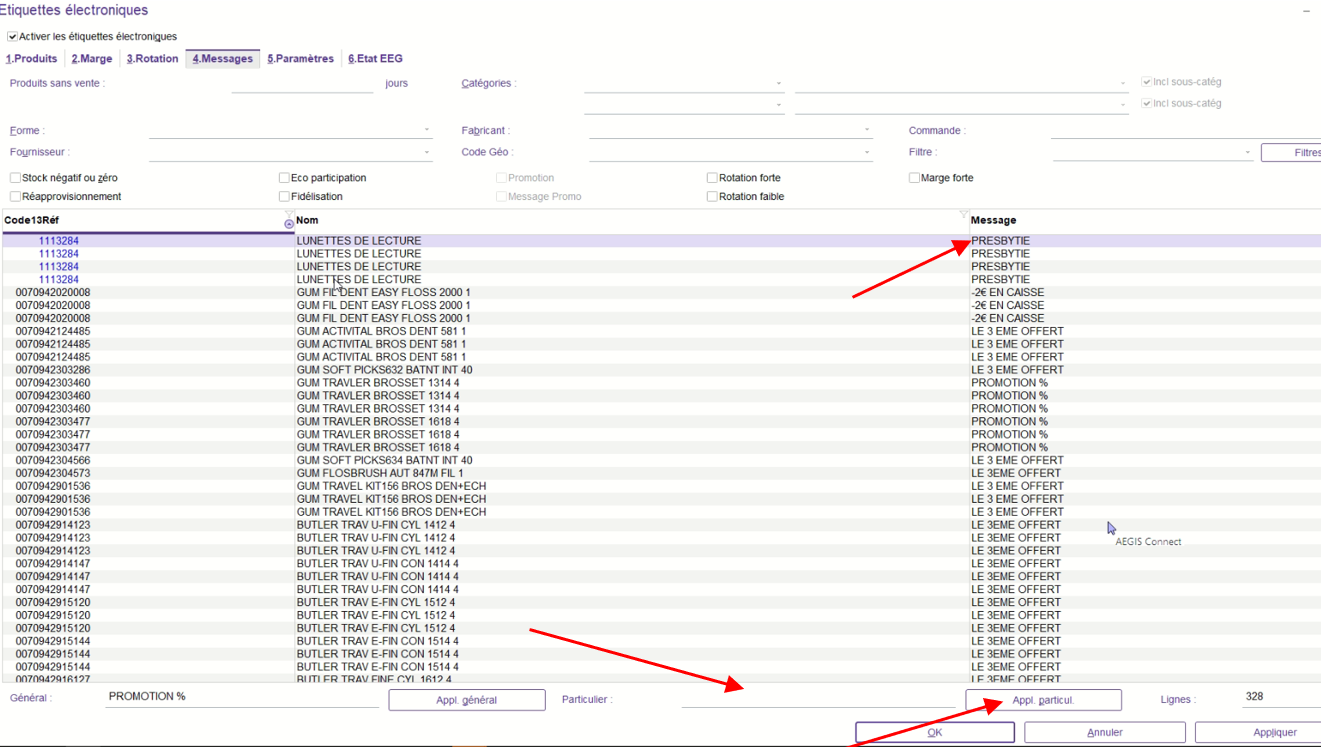Screen dimensions: 1321x747
Task: Open the 5.Paramètres tab
Action: point(300,59)
